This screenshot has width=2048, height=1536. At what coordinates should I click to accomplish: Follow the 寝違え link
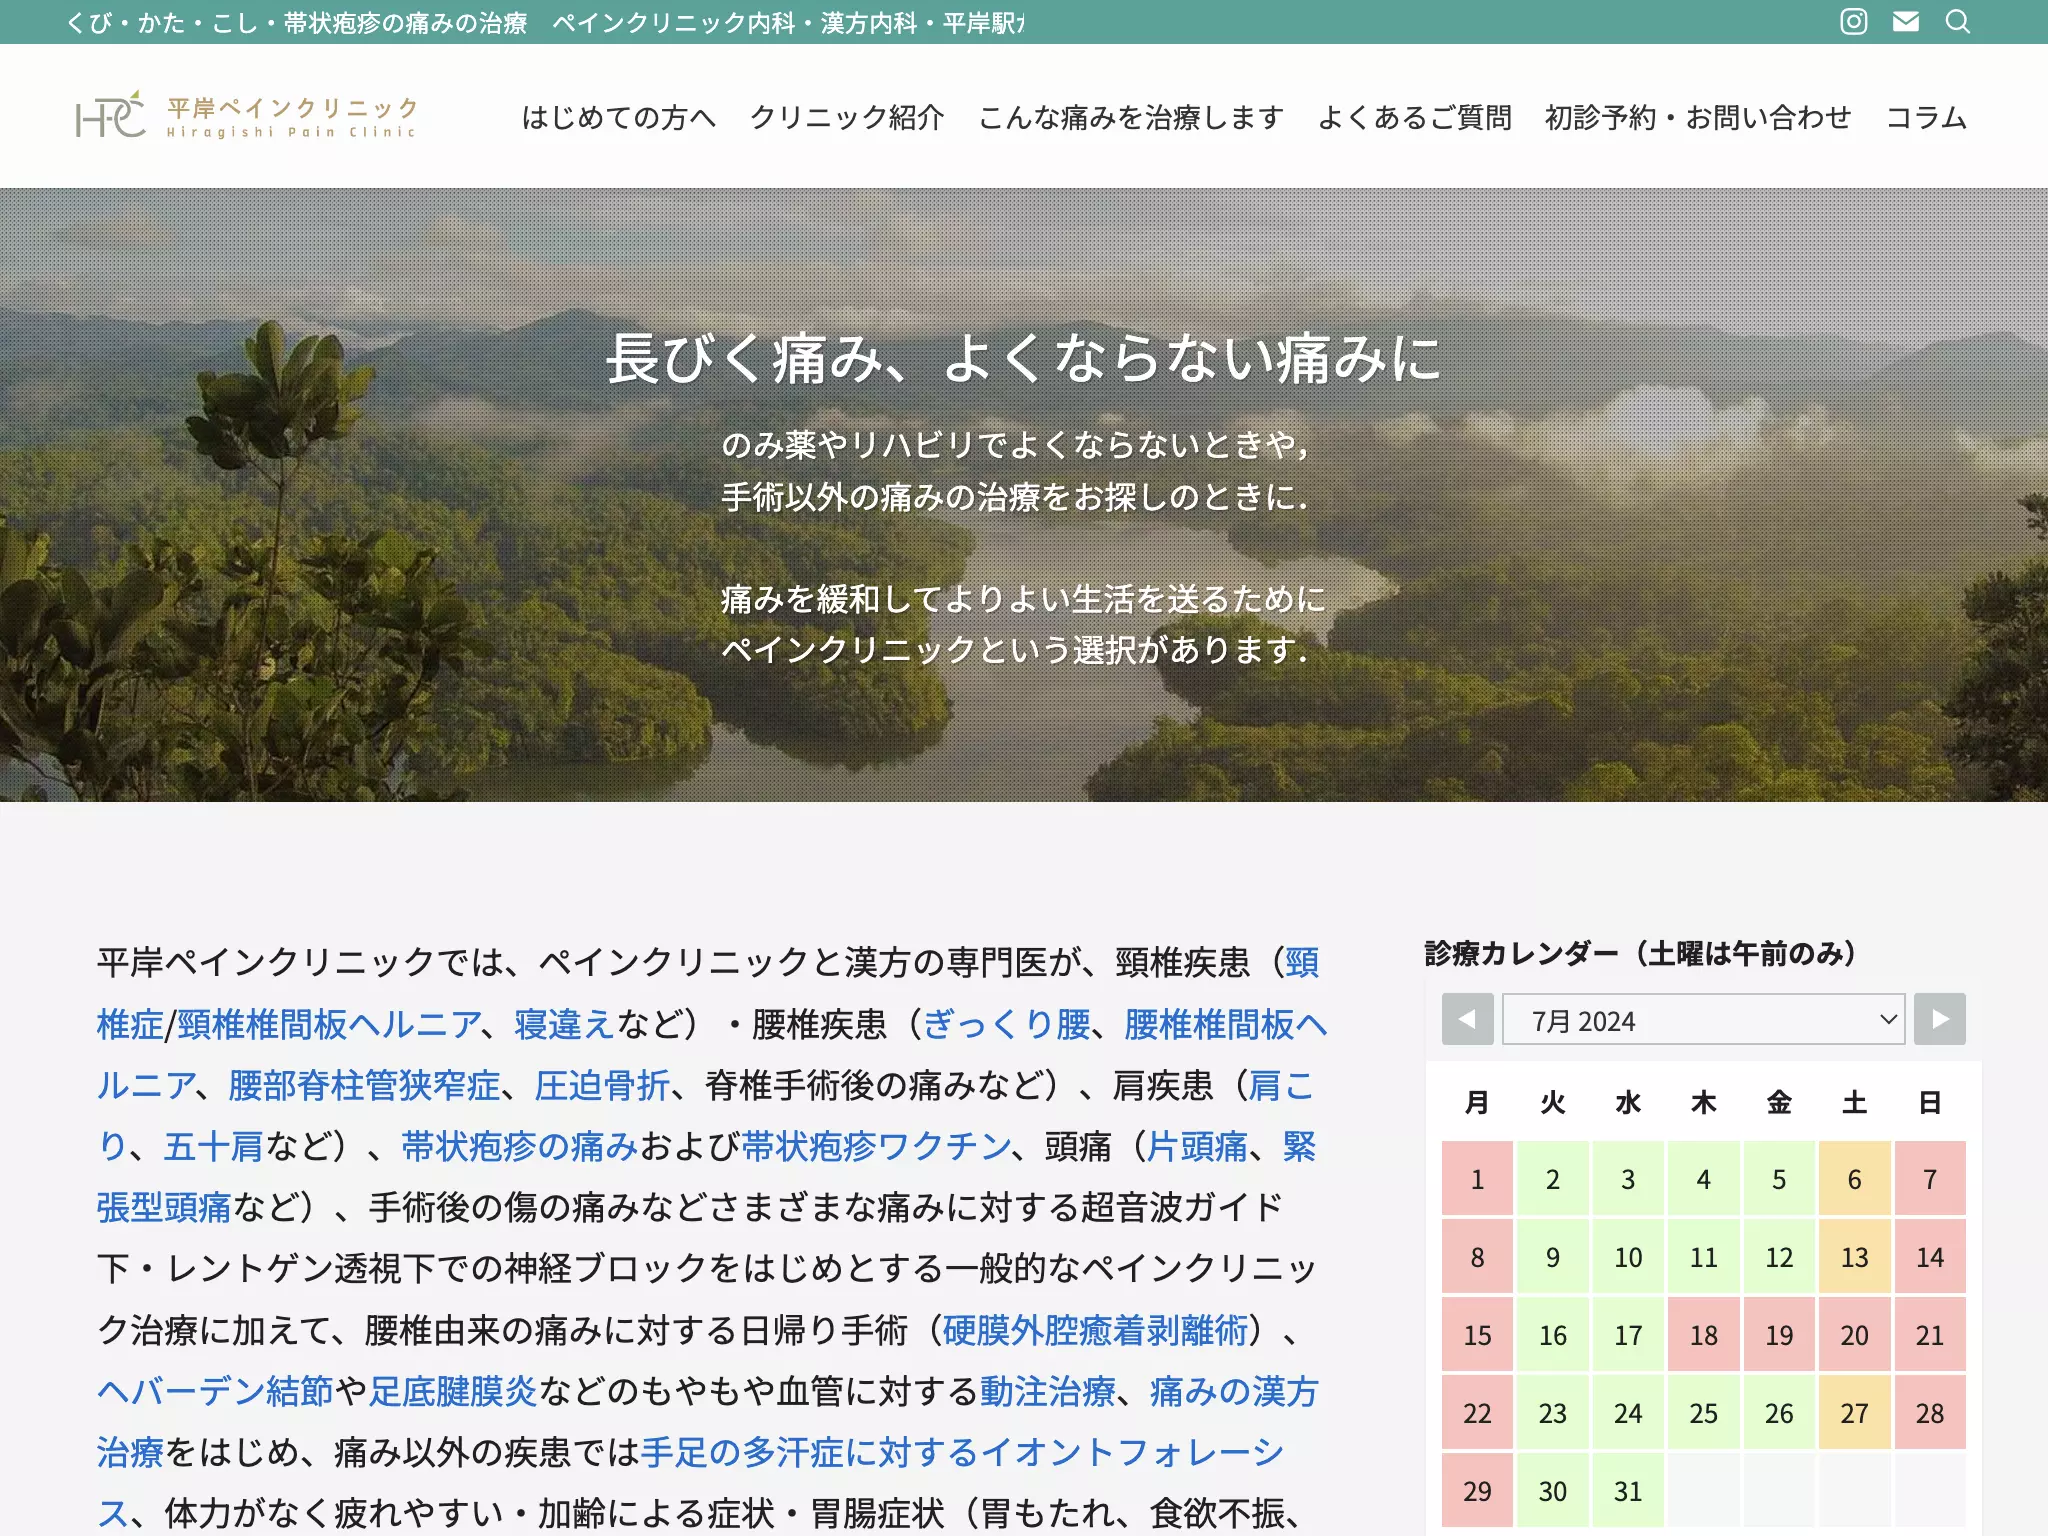565,1024
